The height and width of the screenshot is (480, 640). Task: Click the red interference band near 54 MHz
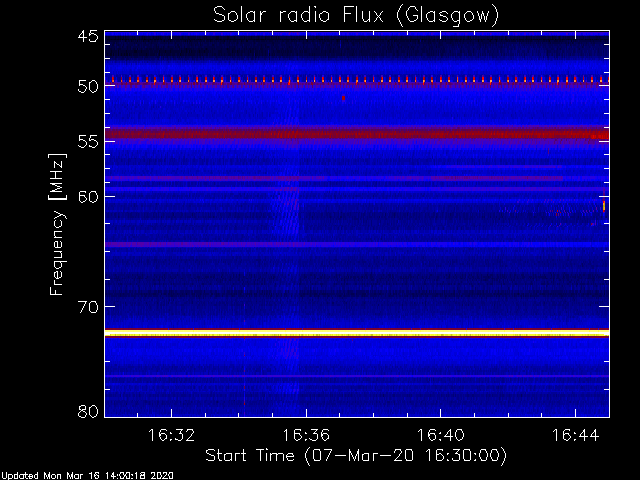[x=357, y=133]
